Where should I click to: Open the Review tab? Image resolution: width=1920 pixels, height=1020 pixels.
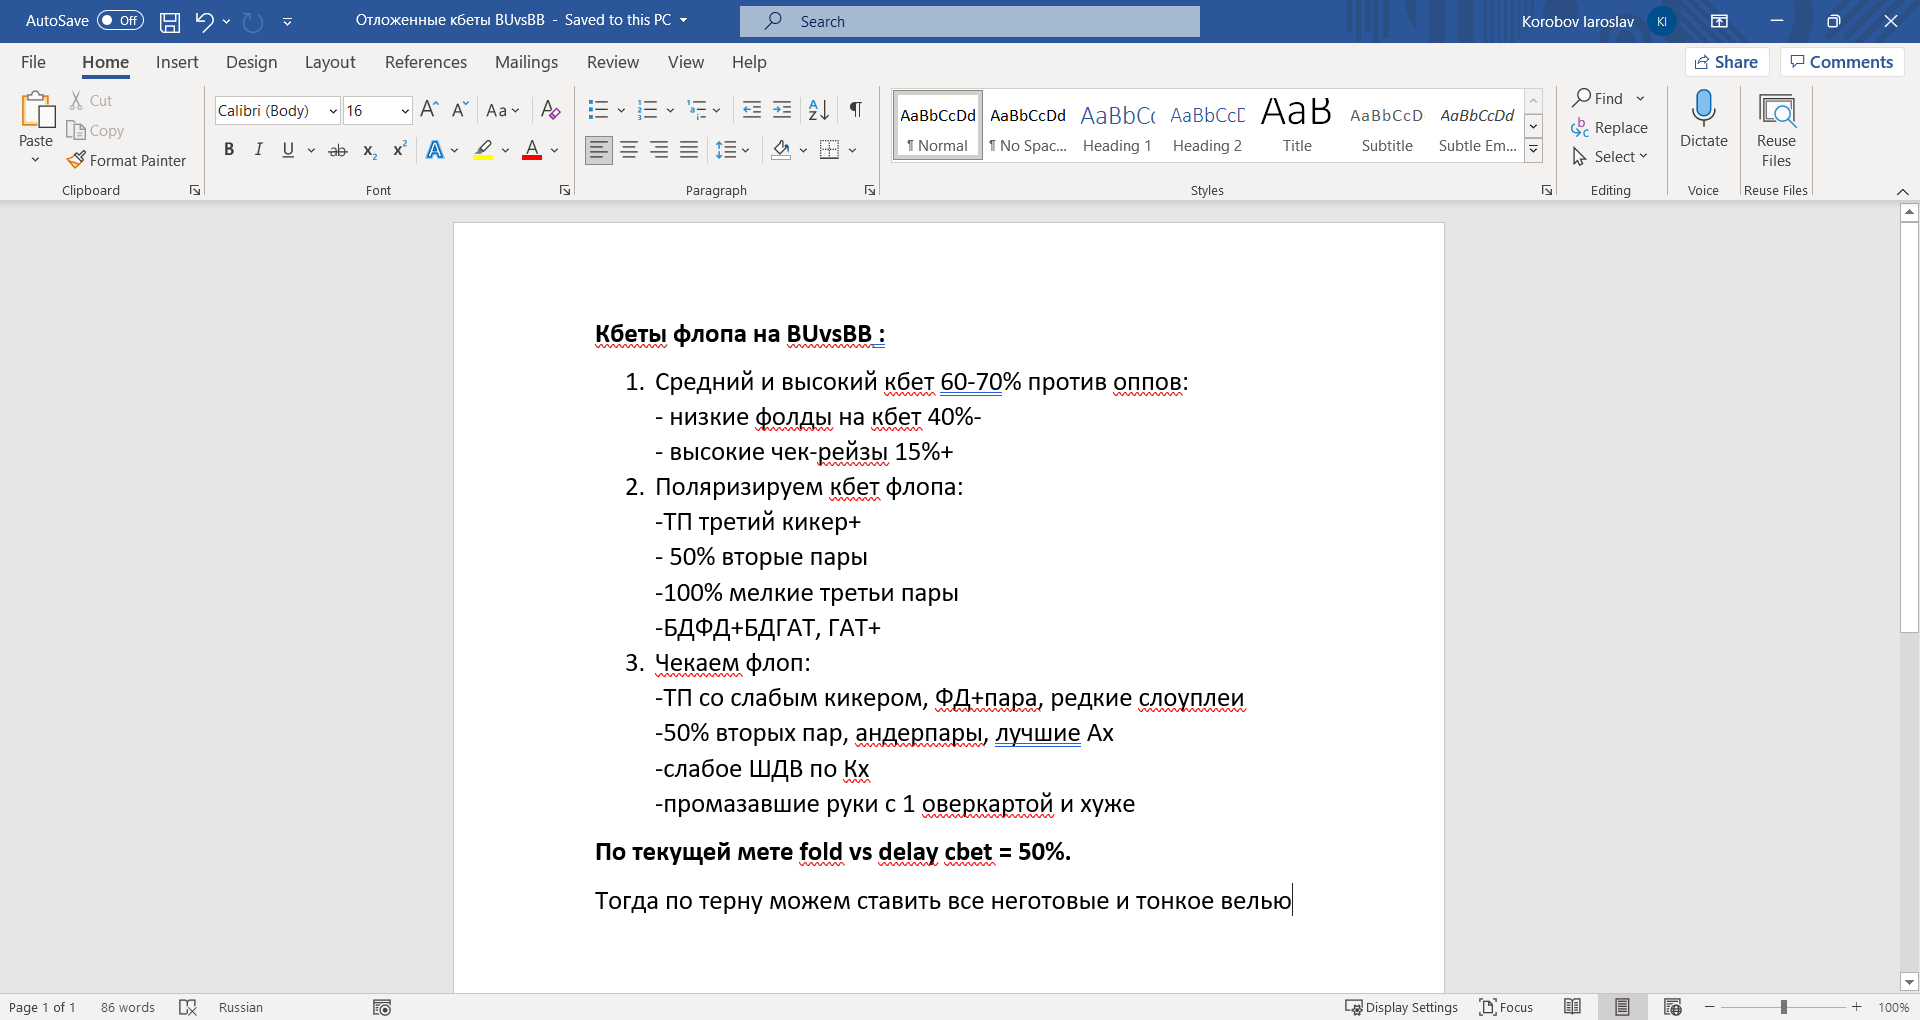pos(613,62)
